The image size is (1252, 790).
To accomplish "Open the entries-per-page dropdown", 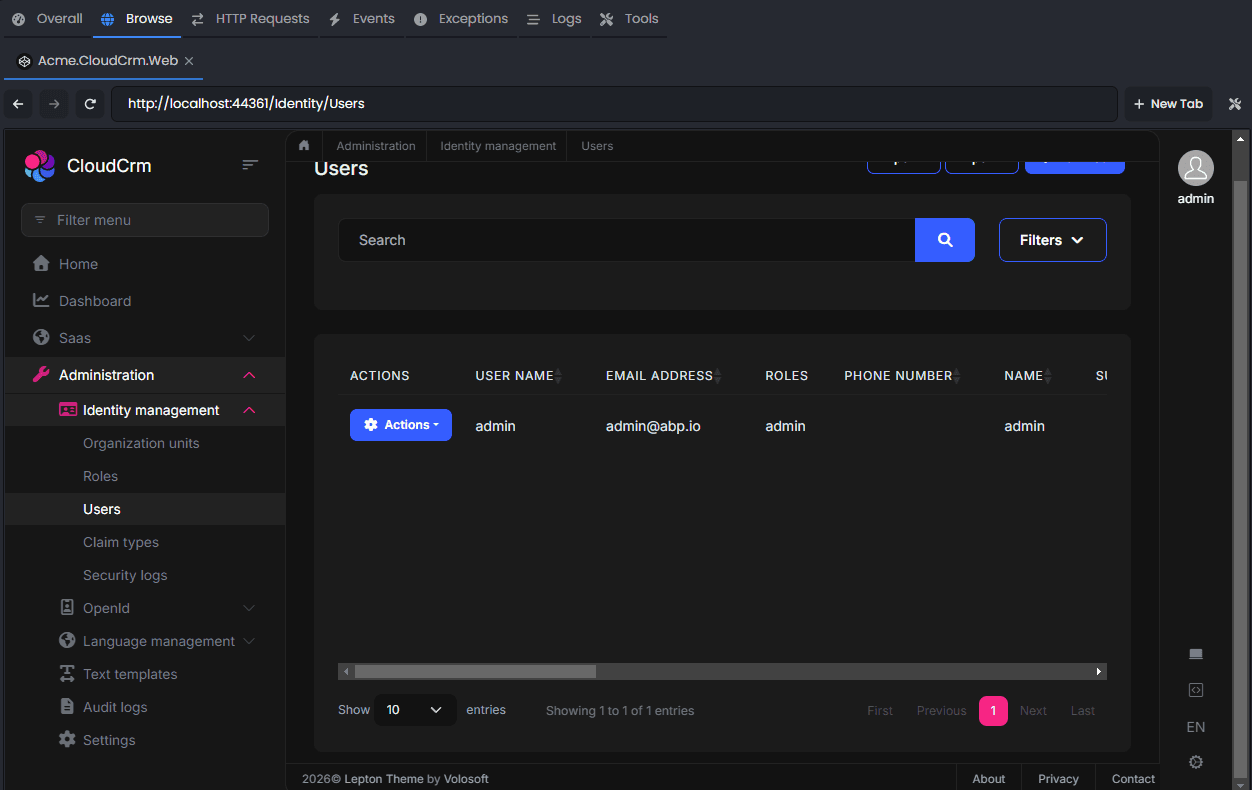I will click(x=414, y=710).
